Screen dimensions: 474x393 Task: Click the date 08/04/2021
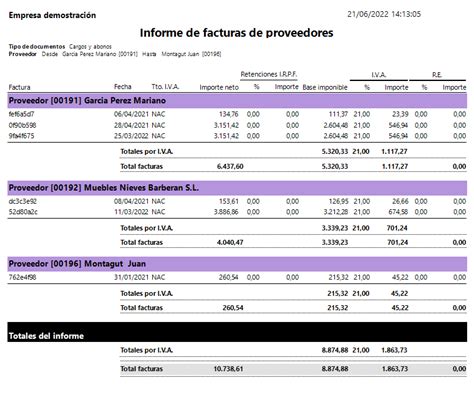point(131,201)
